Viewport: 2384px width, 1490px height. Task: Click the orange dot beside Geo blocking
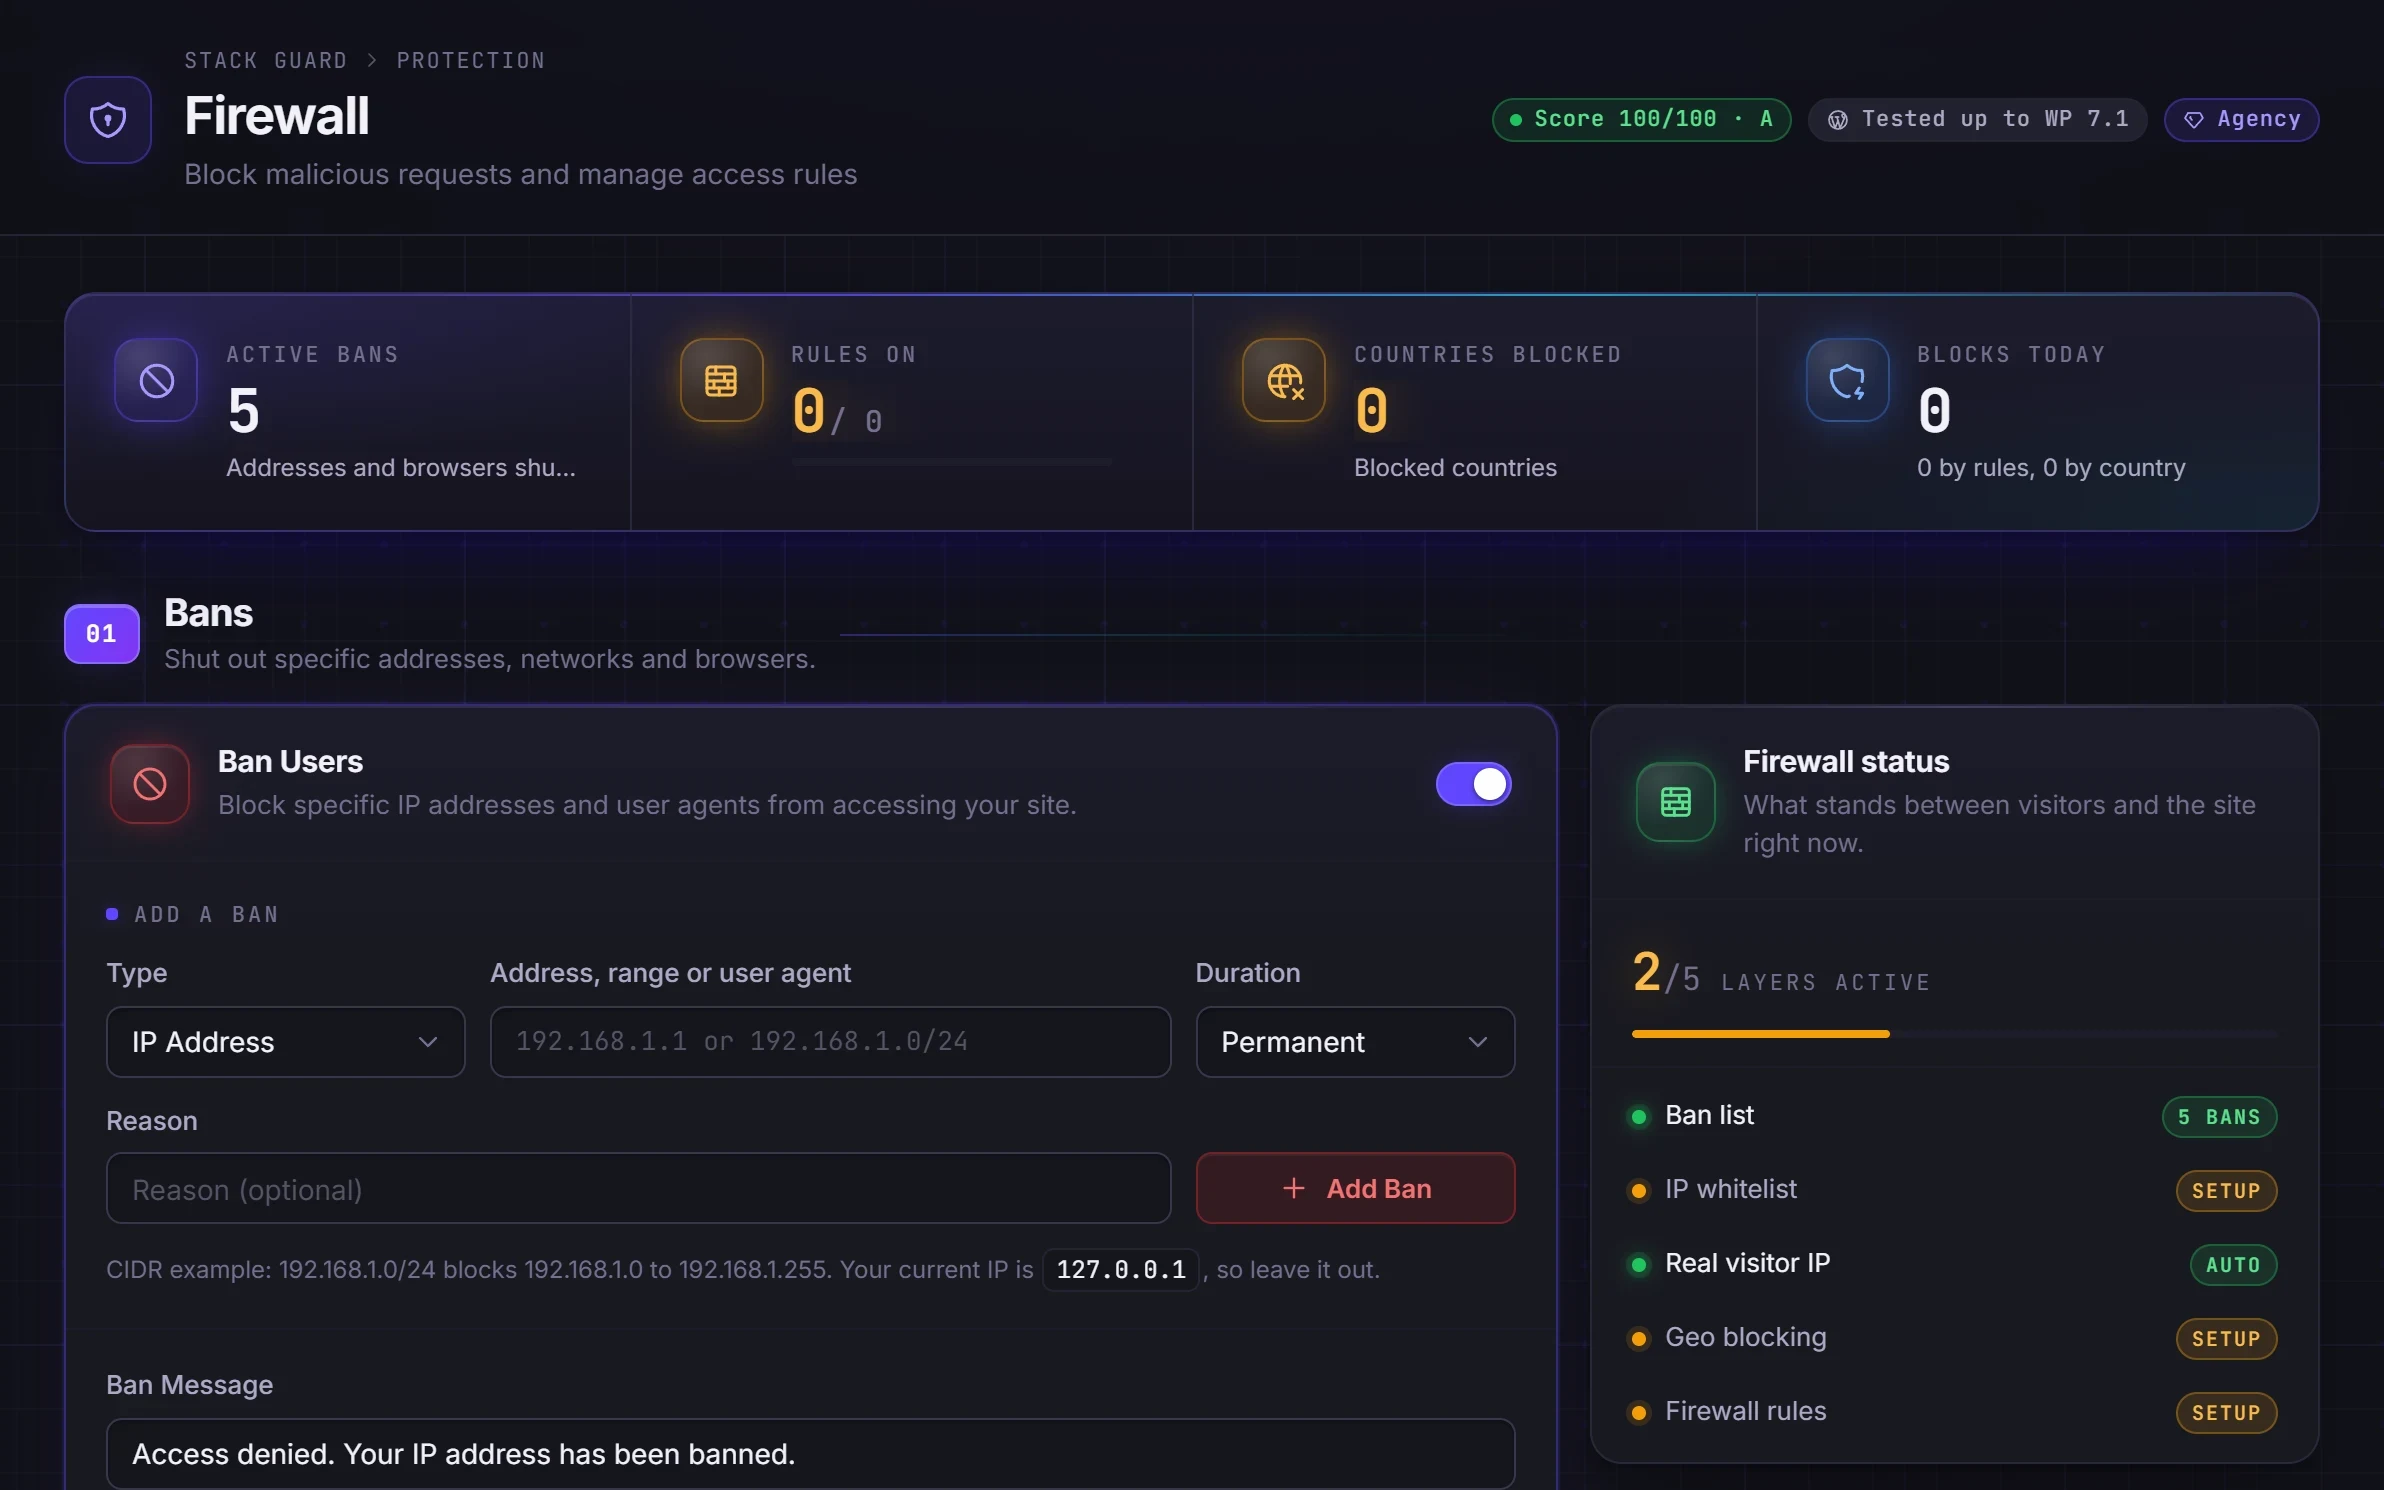coord(1639,1339)
